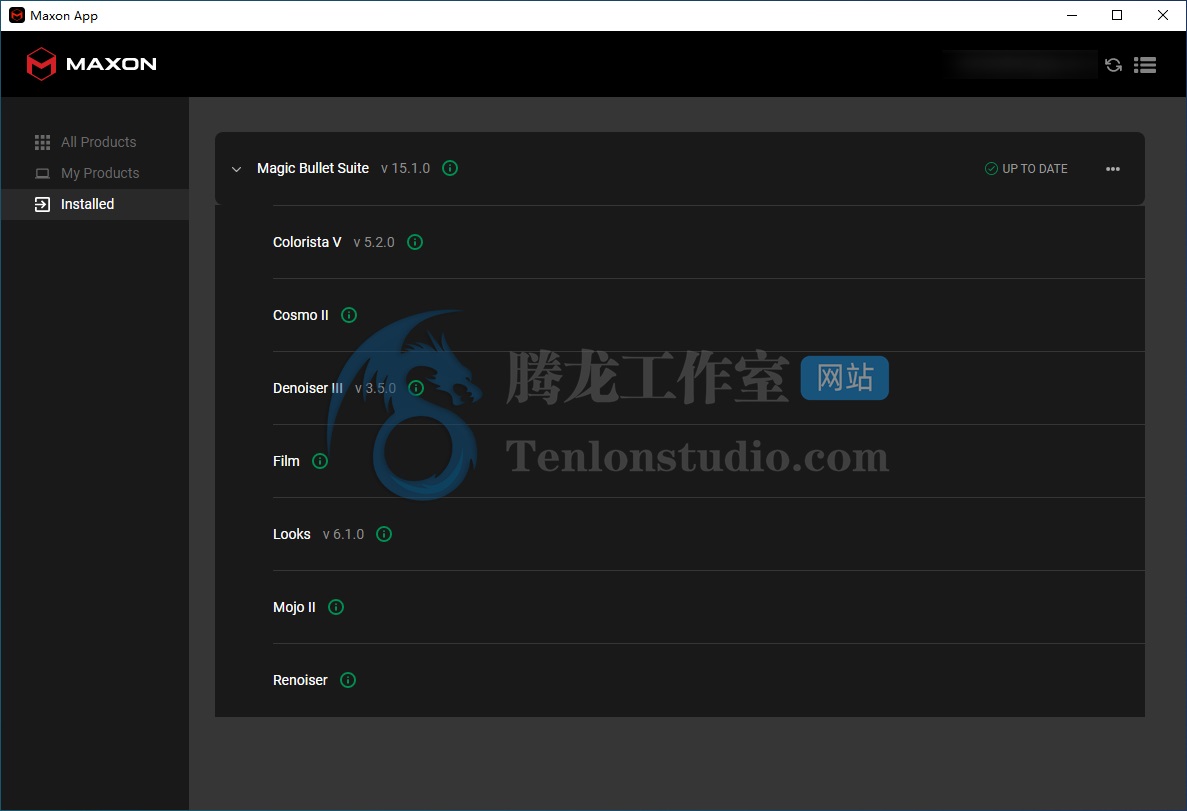Open the list menu icon in the header
The image size is (1187, 811).
pyautogui.click(x=1145, y=65)
